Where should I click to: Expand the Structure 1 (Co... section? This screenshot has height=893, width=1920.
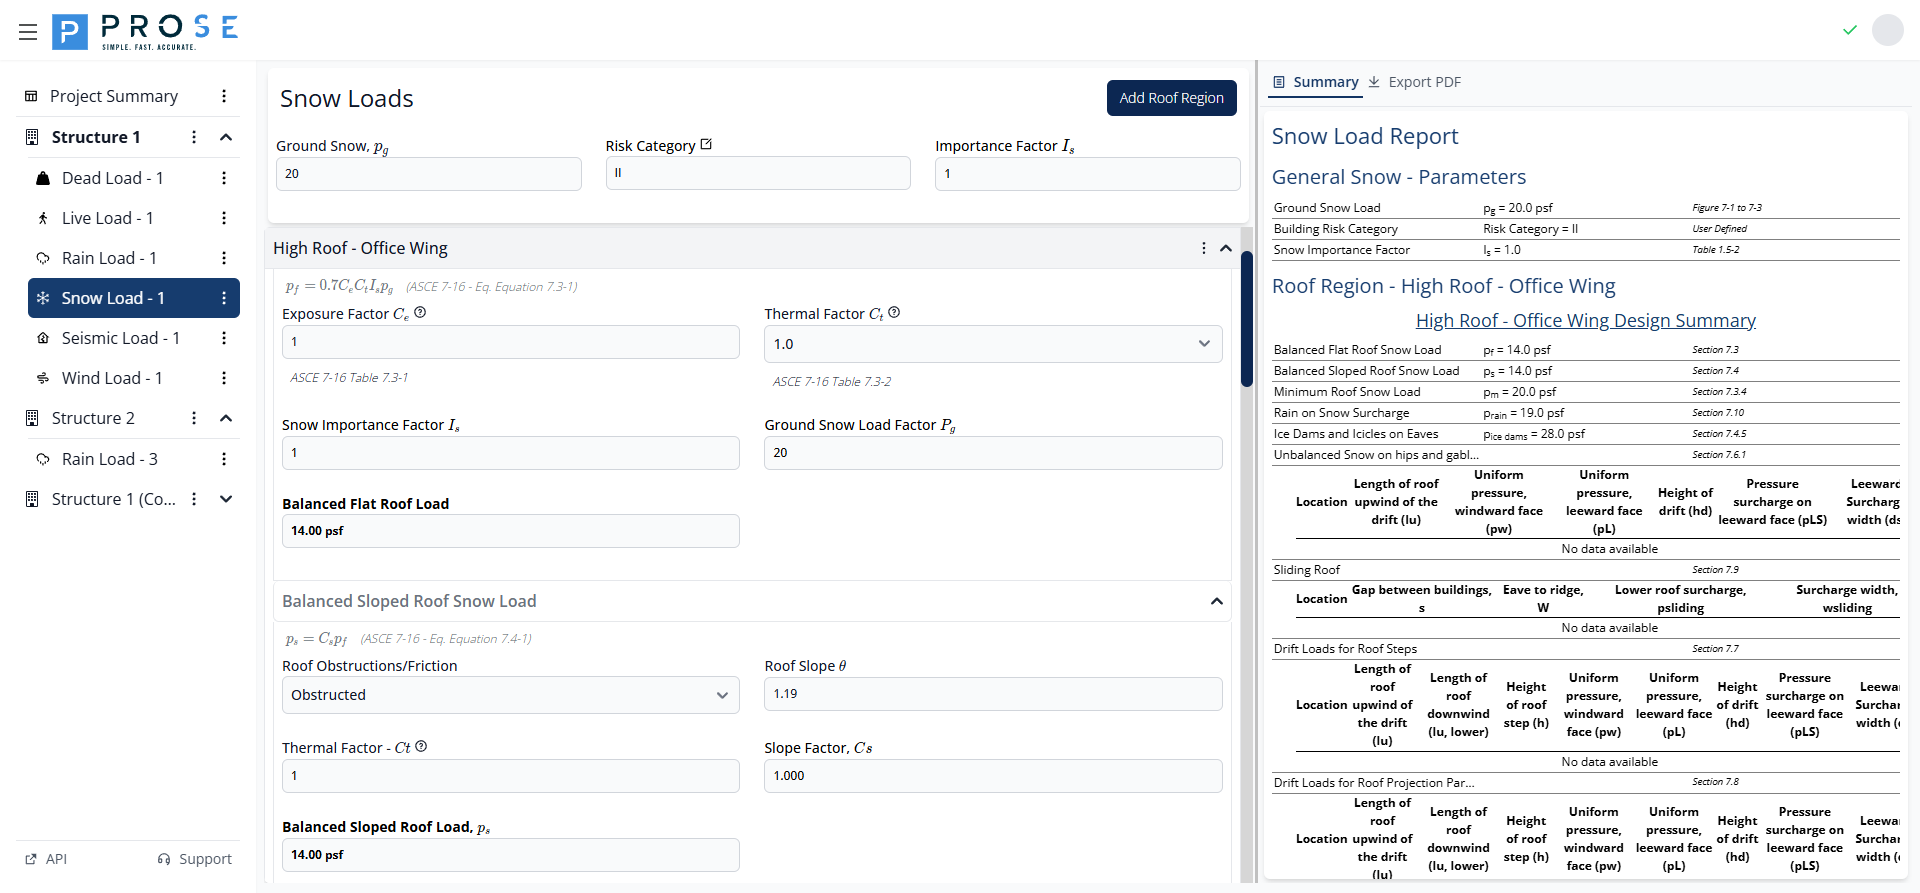(x=226, y=499)
